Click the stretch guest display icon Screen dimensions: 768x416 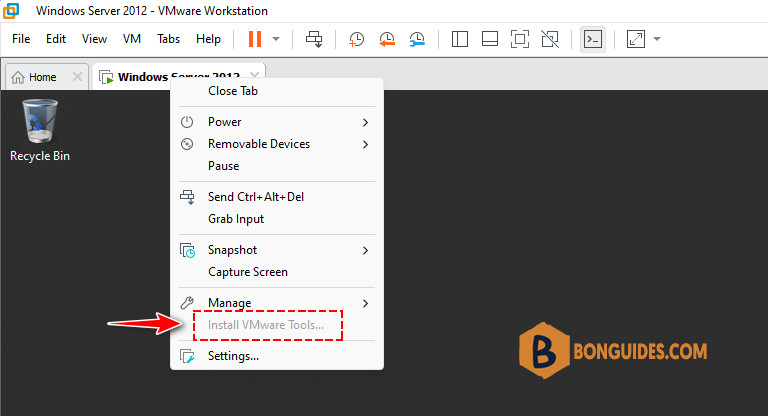pos(636,39)
